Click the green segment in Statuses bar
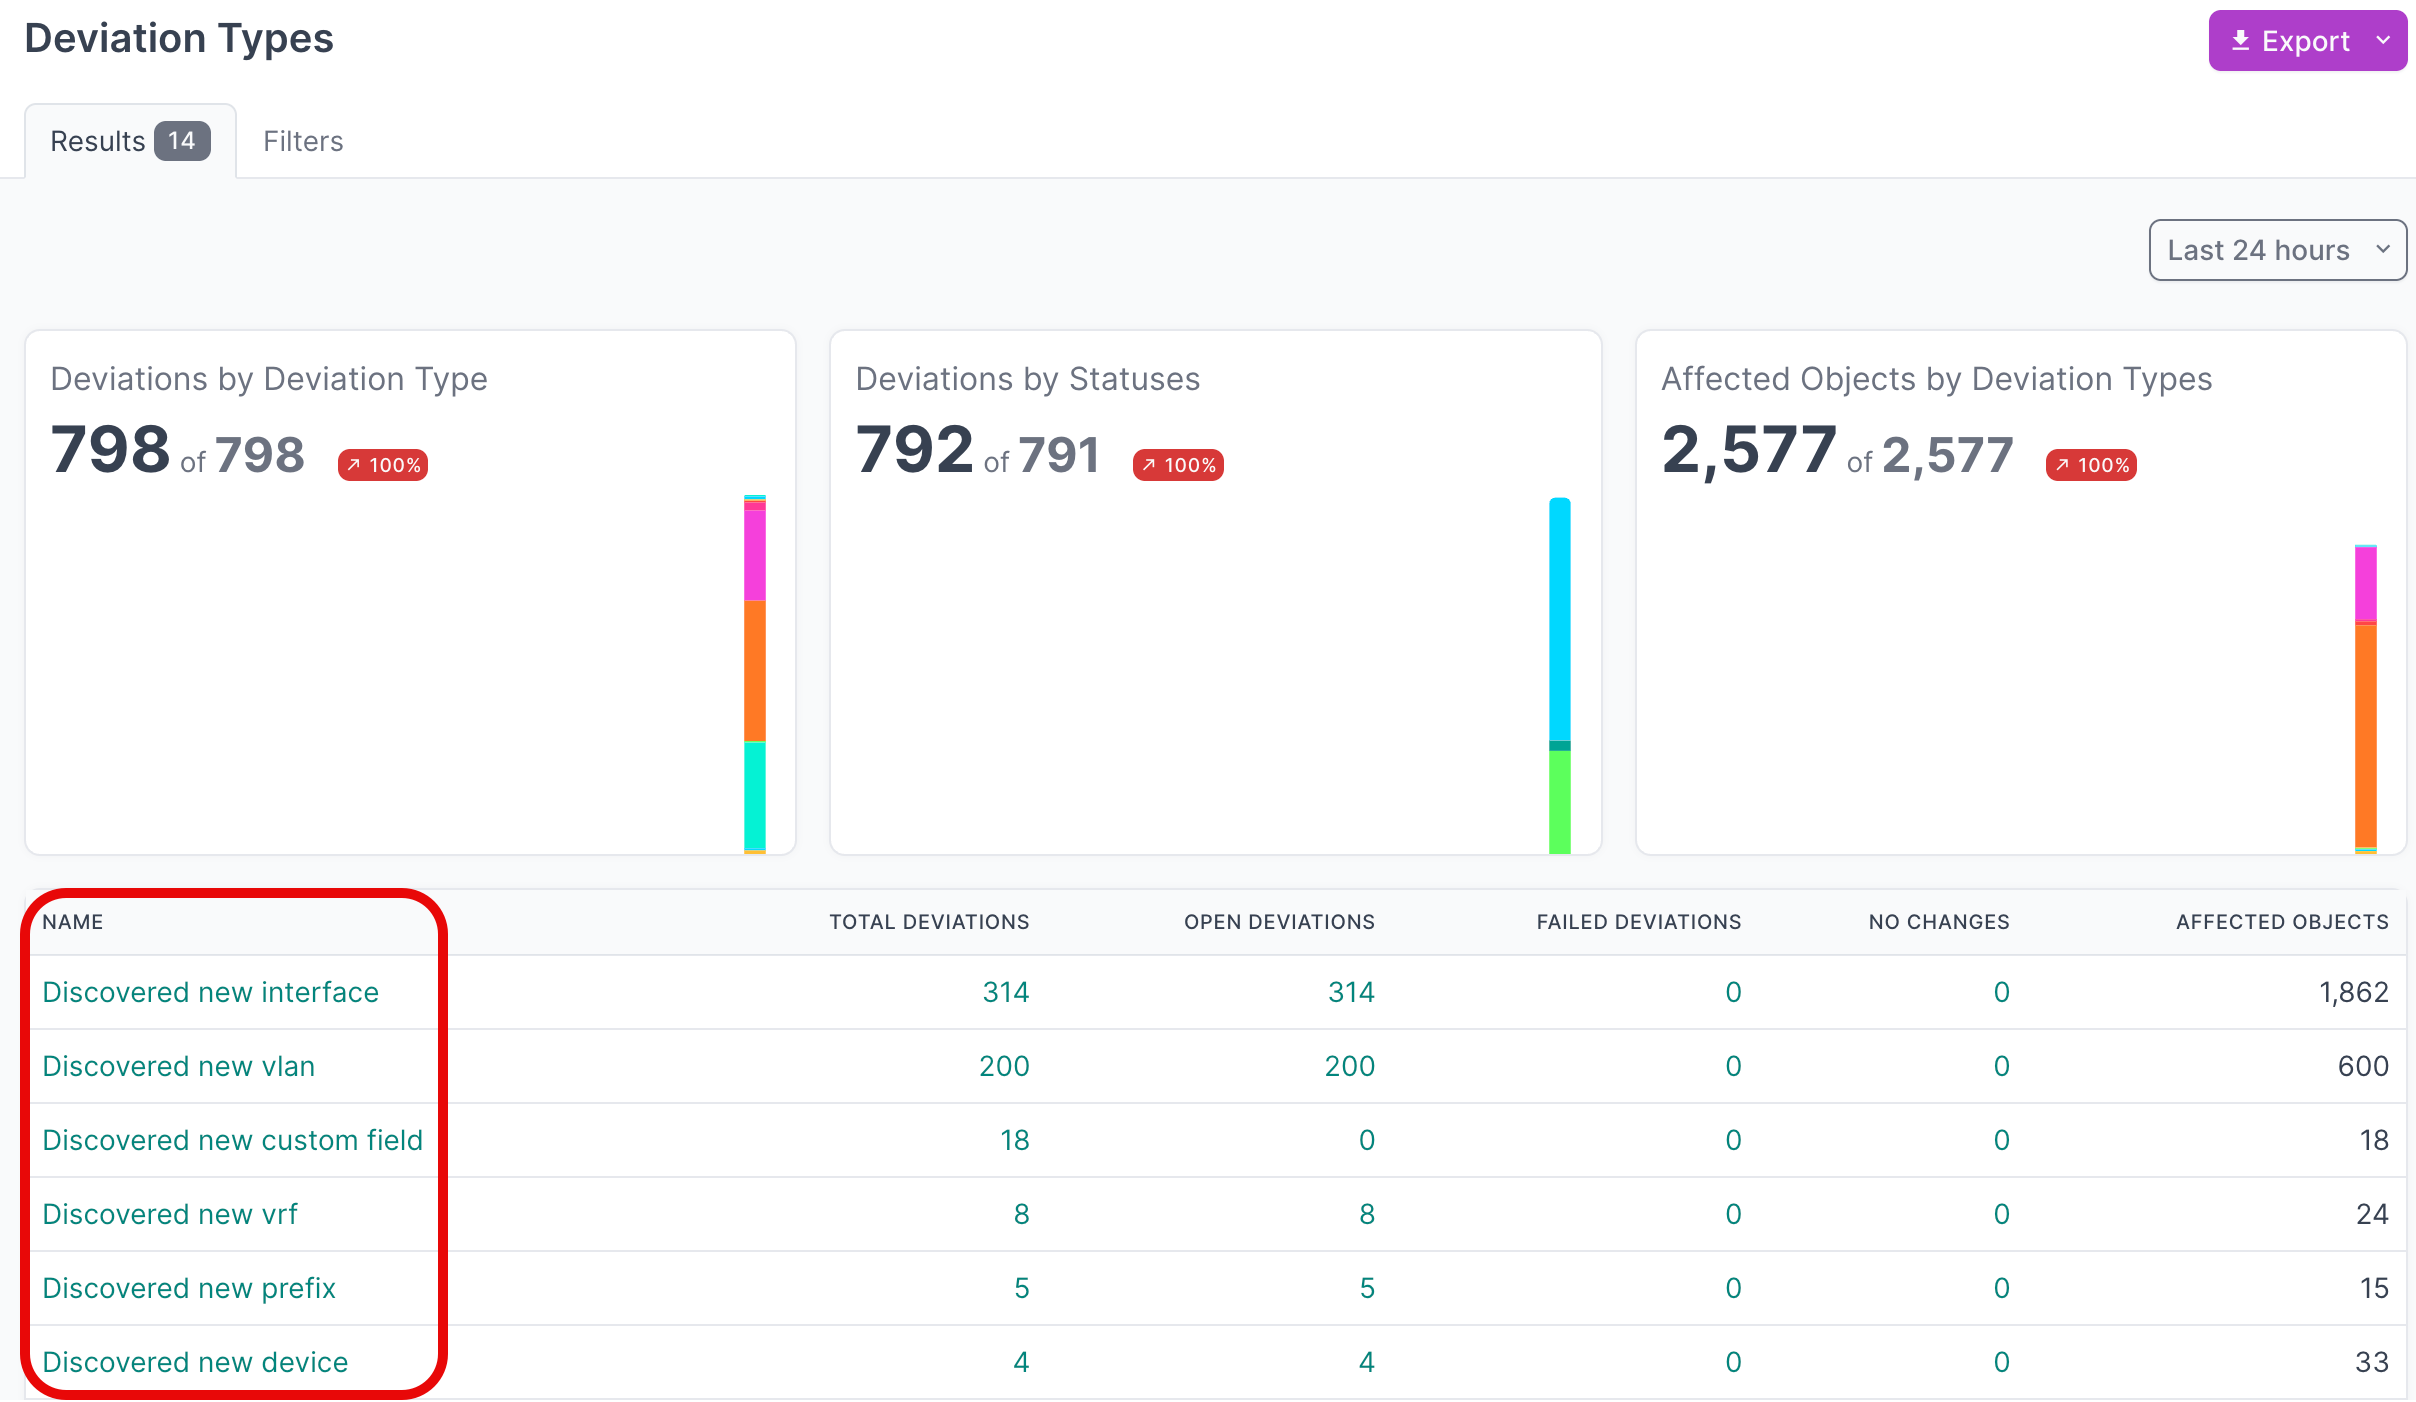 pos(1560,802)
